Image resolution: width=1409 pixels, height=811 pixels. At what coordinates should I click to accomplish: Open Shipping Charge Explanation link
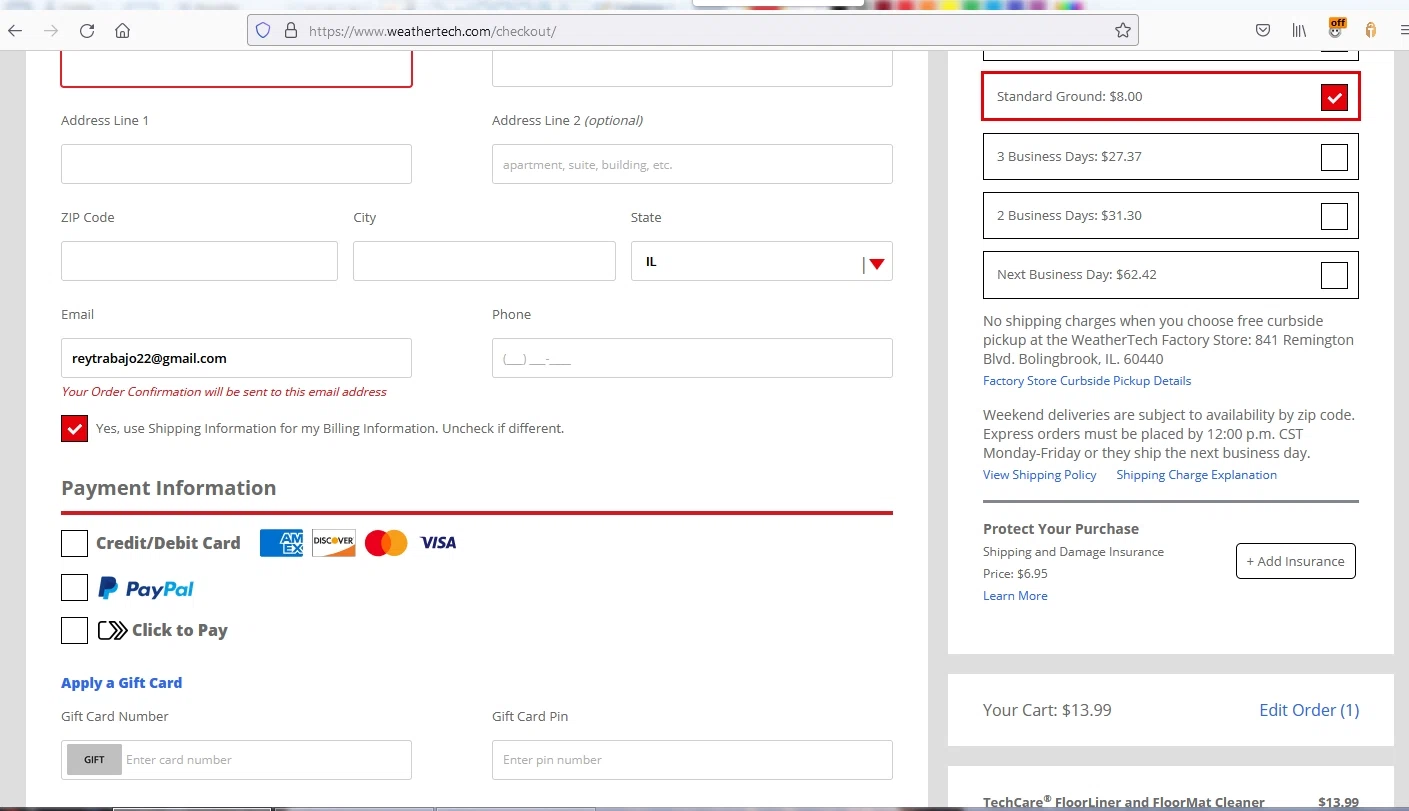(1196, 475)
